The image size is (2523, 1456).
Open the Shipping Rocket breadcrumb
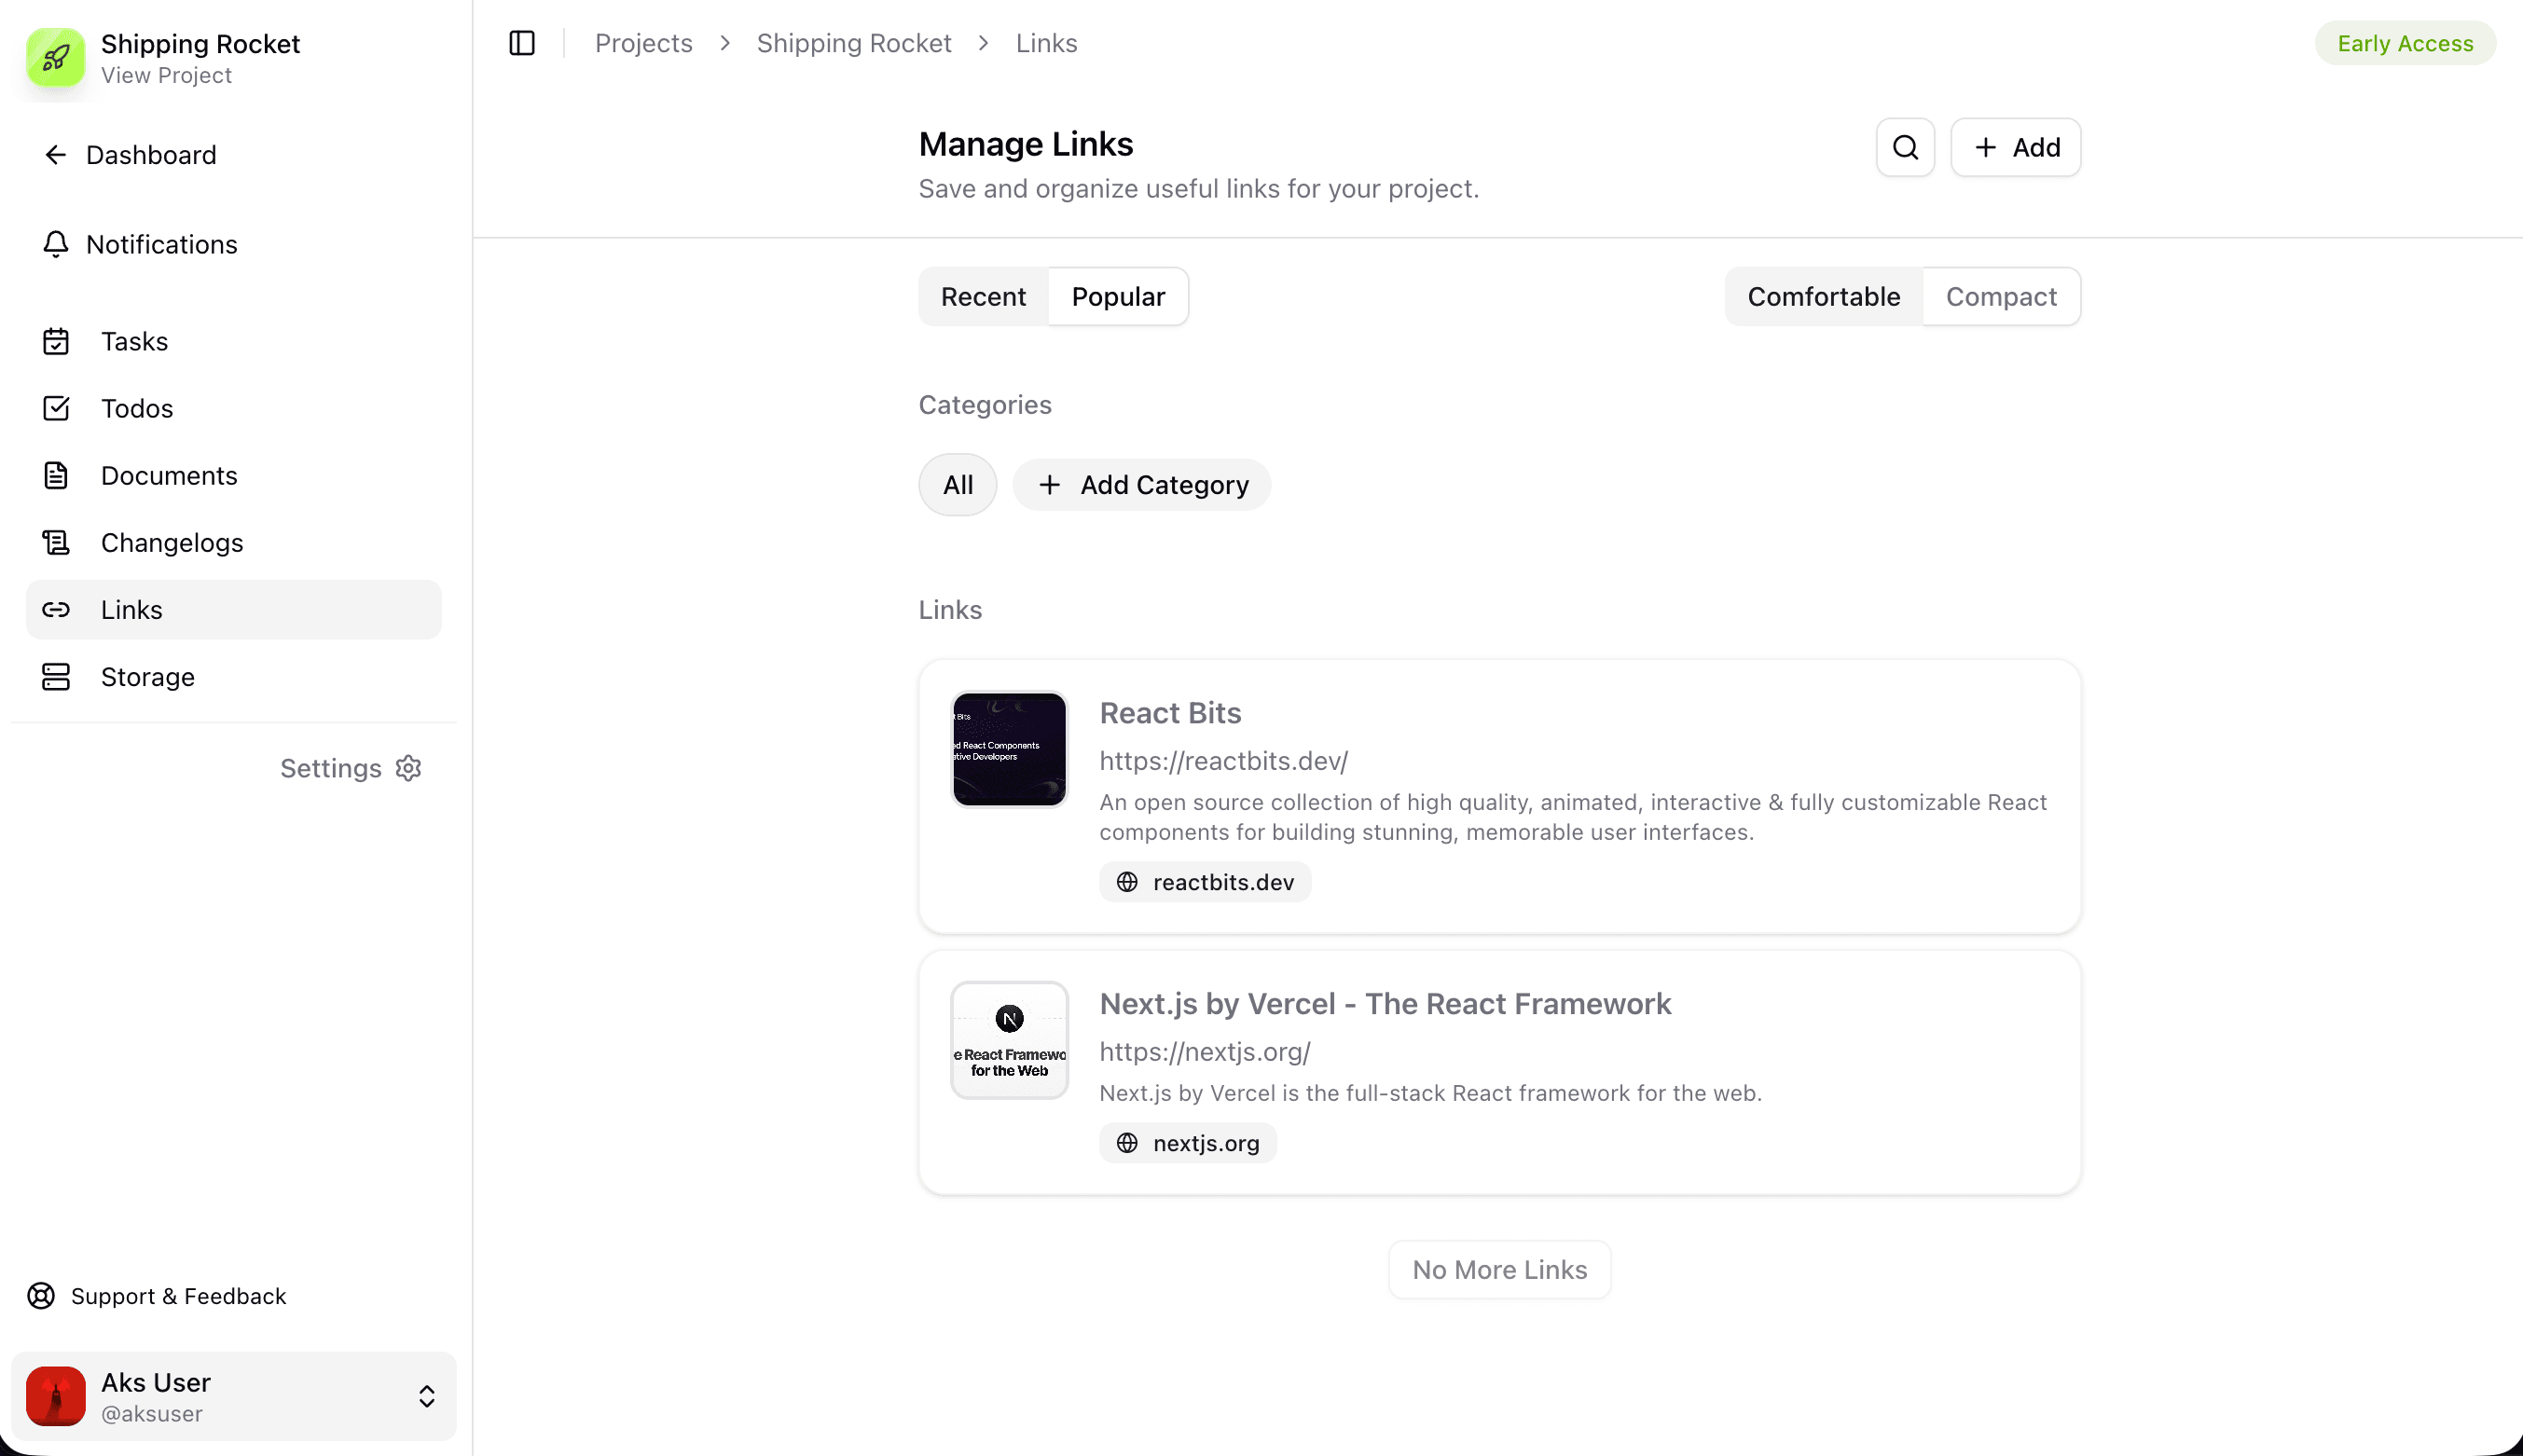coord(853,43)
